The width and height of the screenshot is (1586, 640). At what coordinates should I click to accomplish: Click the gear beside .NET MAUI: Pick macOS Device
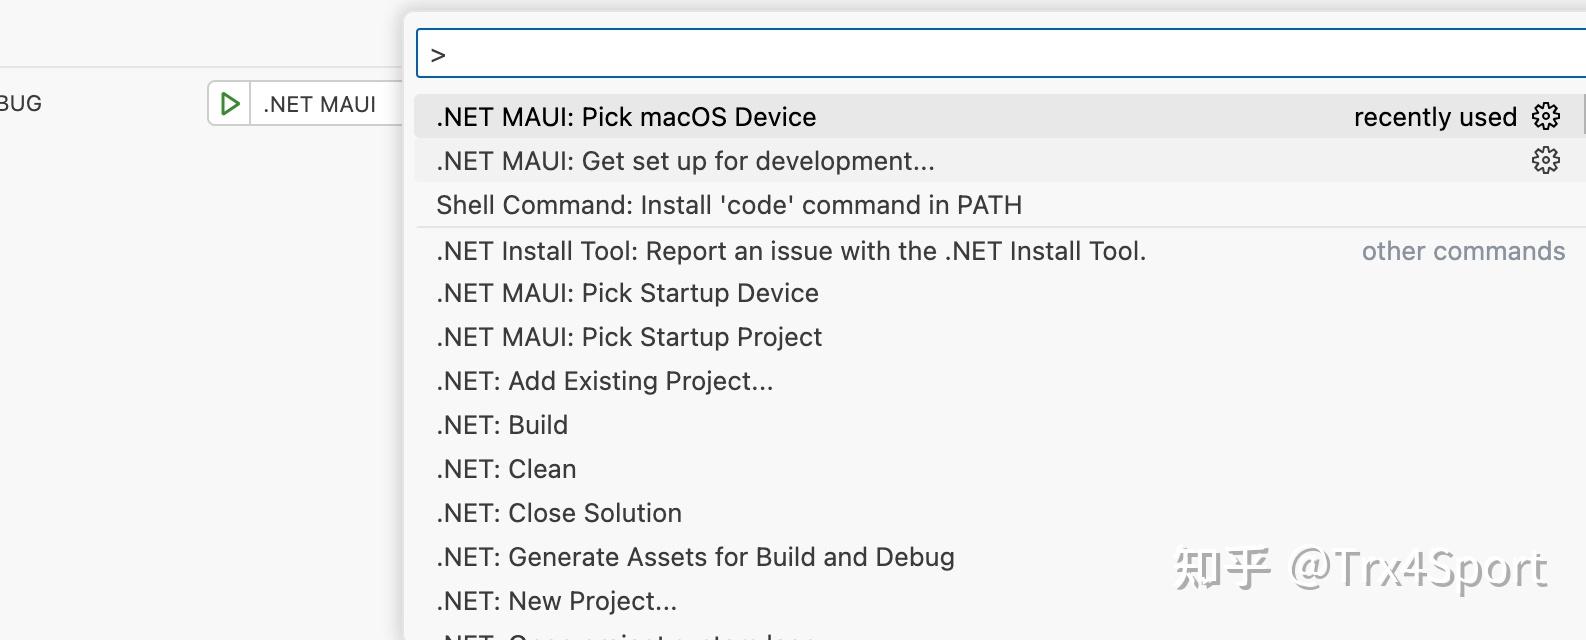click(1547, 116)
